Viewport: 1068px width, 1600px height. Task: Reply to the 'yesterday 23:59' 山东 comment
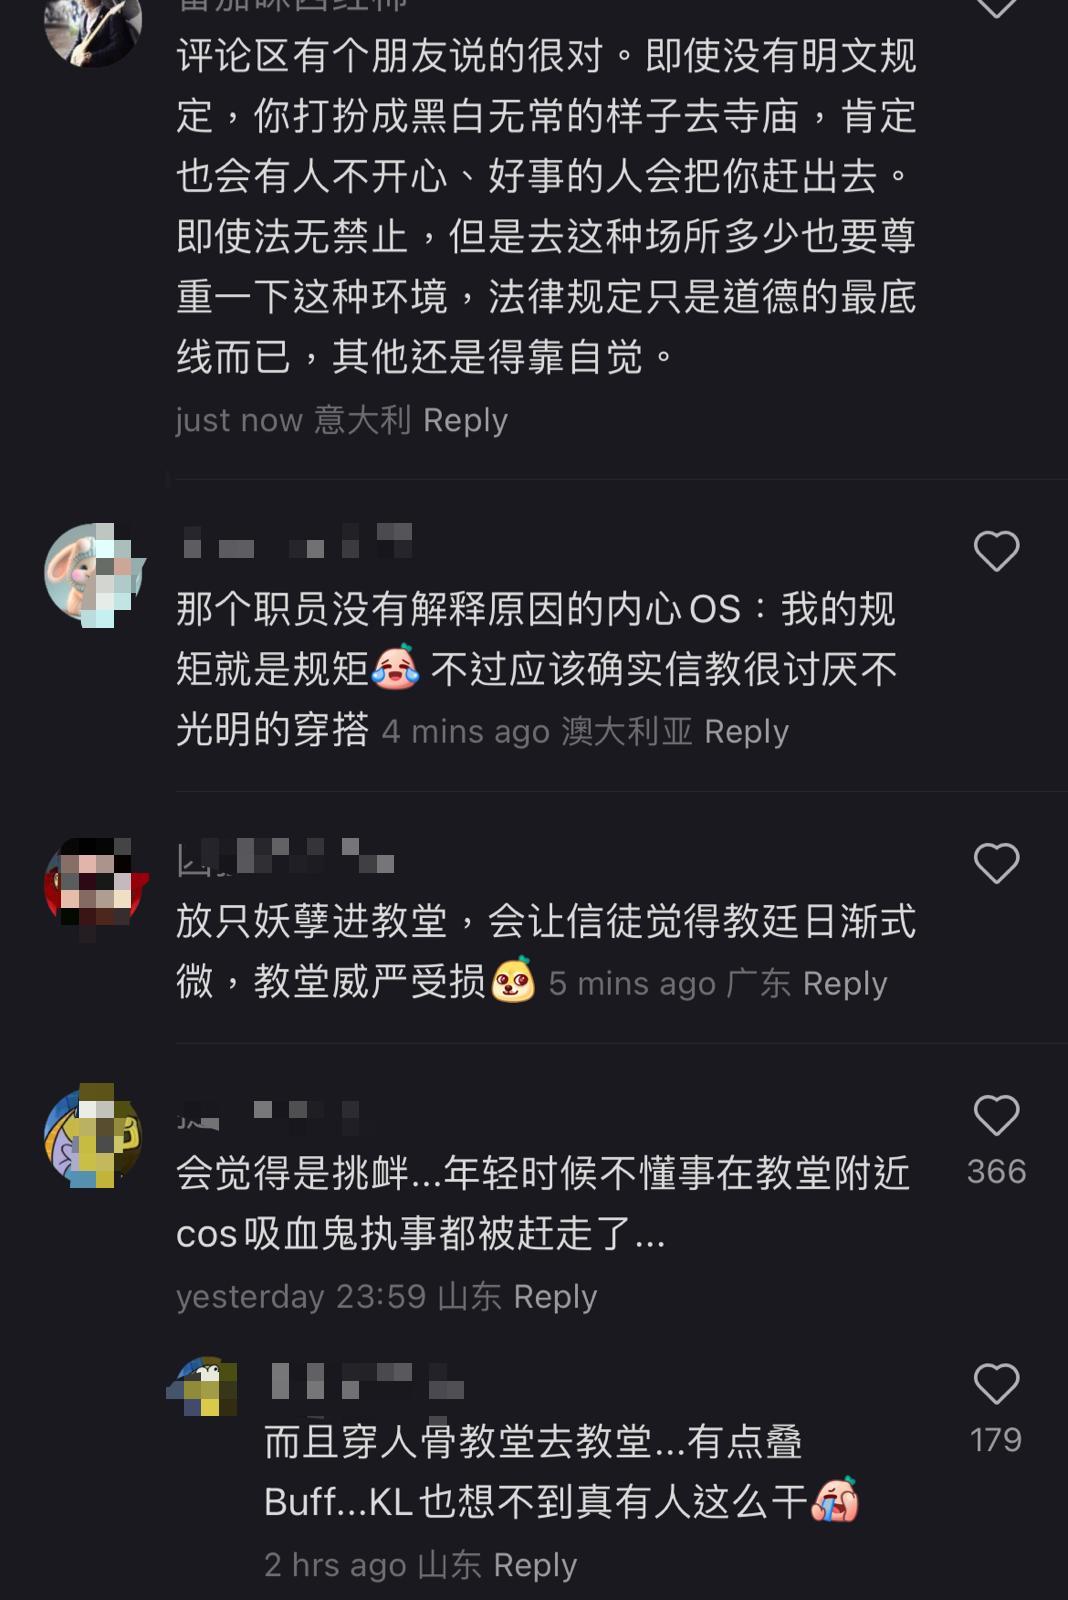click(554, 1297)
